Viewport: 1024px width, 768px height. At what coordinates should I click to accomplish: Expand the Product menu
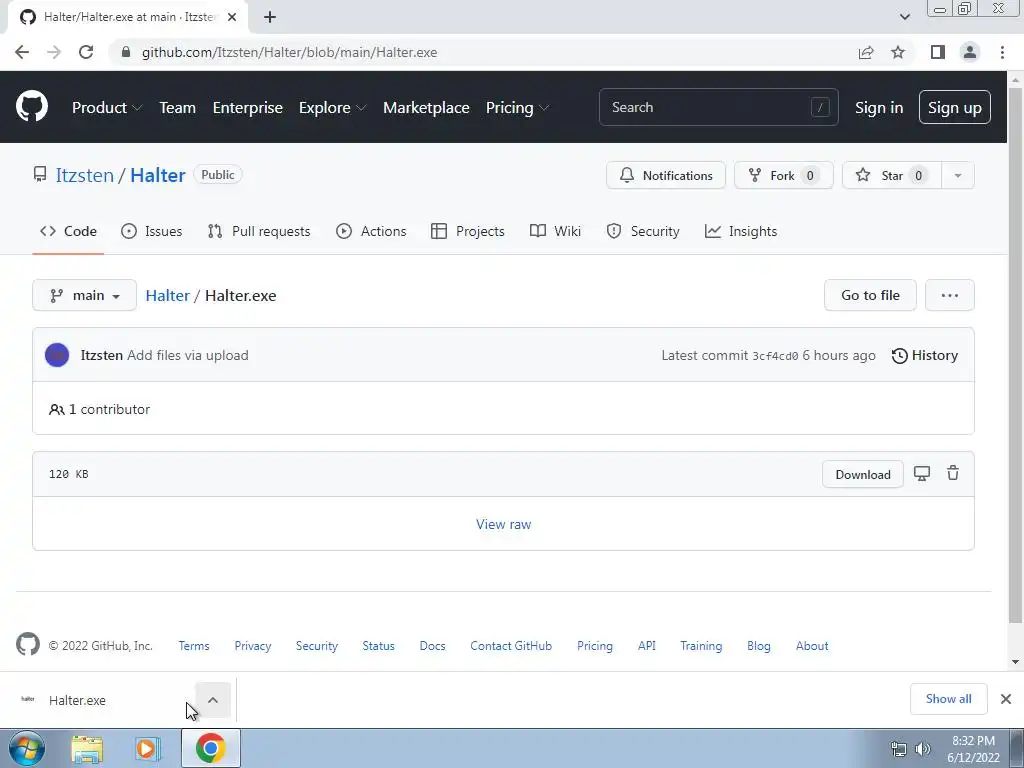(x=106, y=108)
